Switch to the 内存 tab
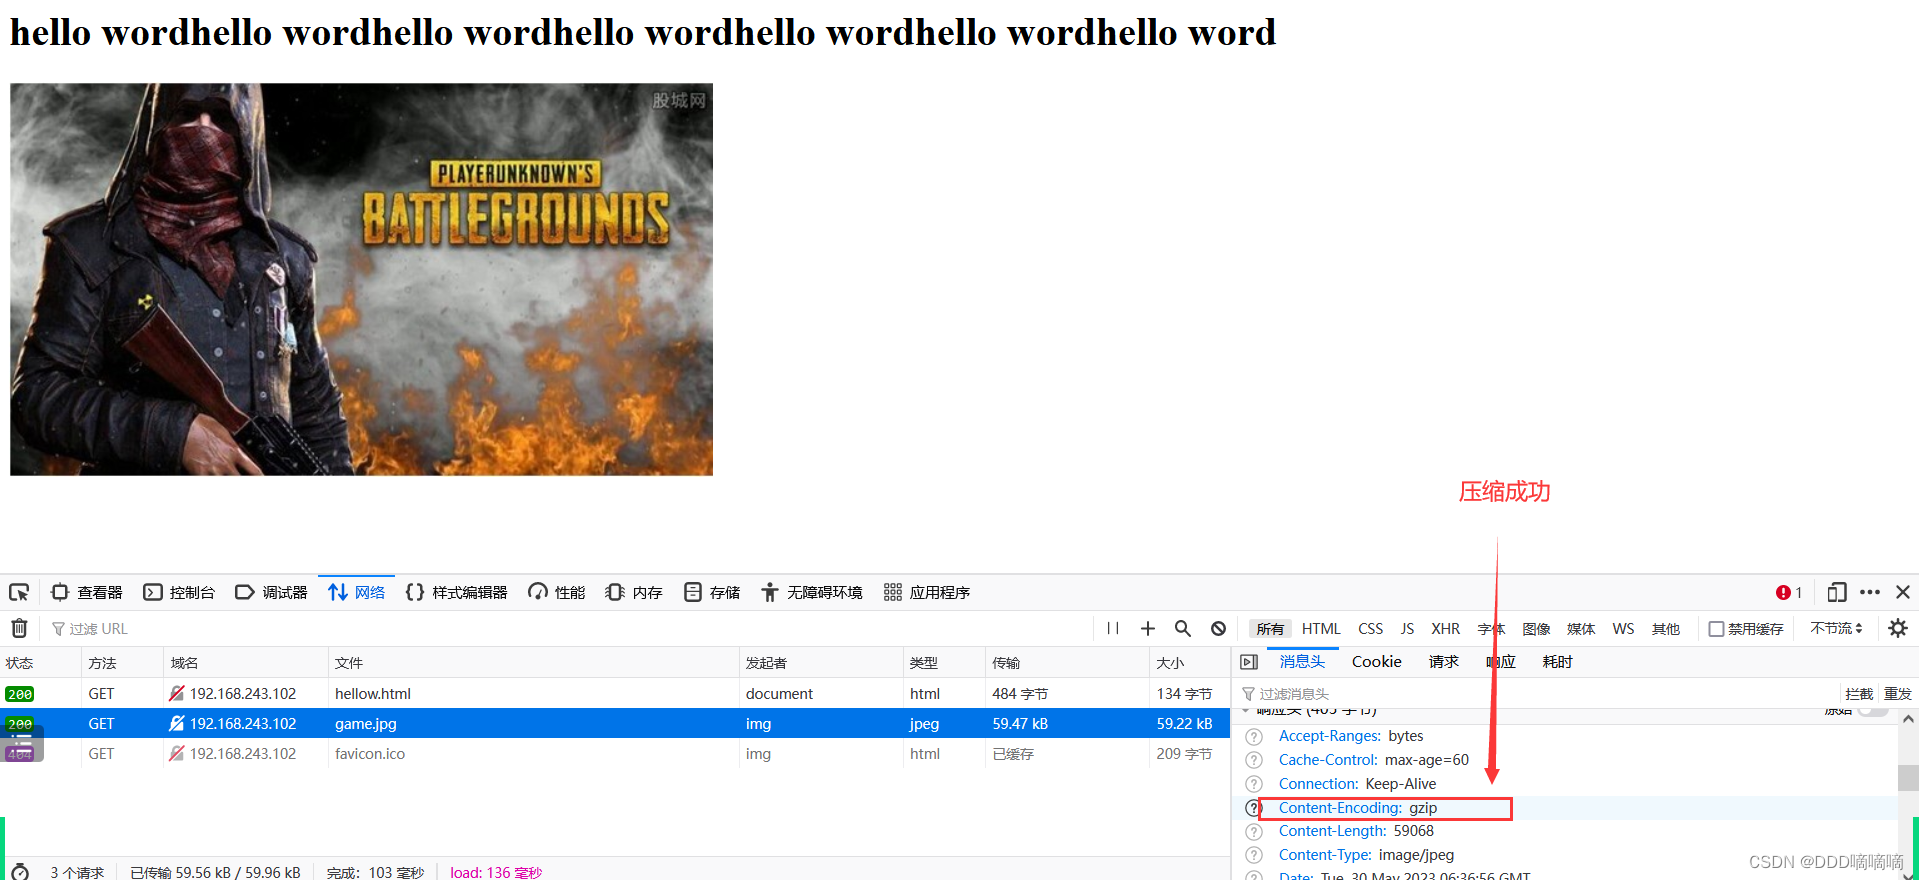The image size is (1919, 880). (x=635, y=592)
